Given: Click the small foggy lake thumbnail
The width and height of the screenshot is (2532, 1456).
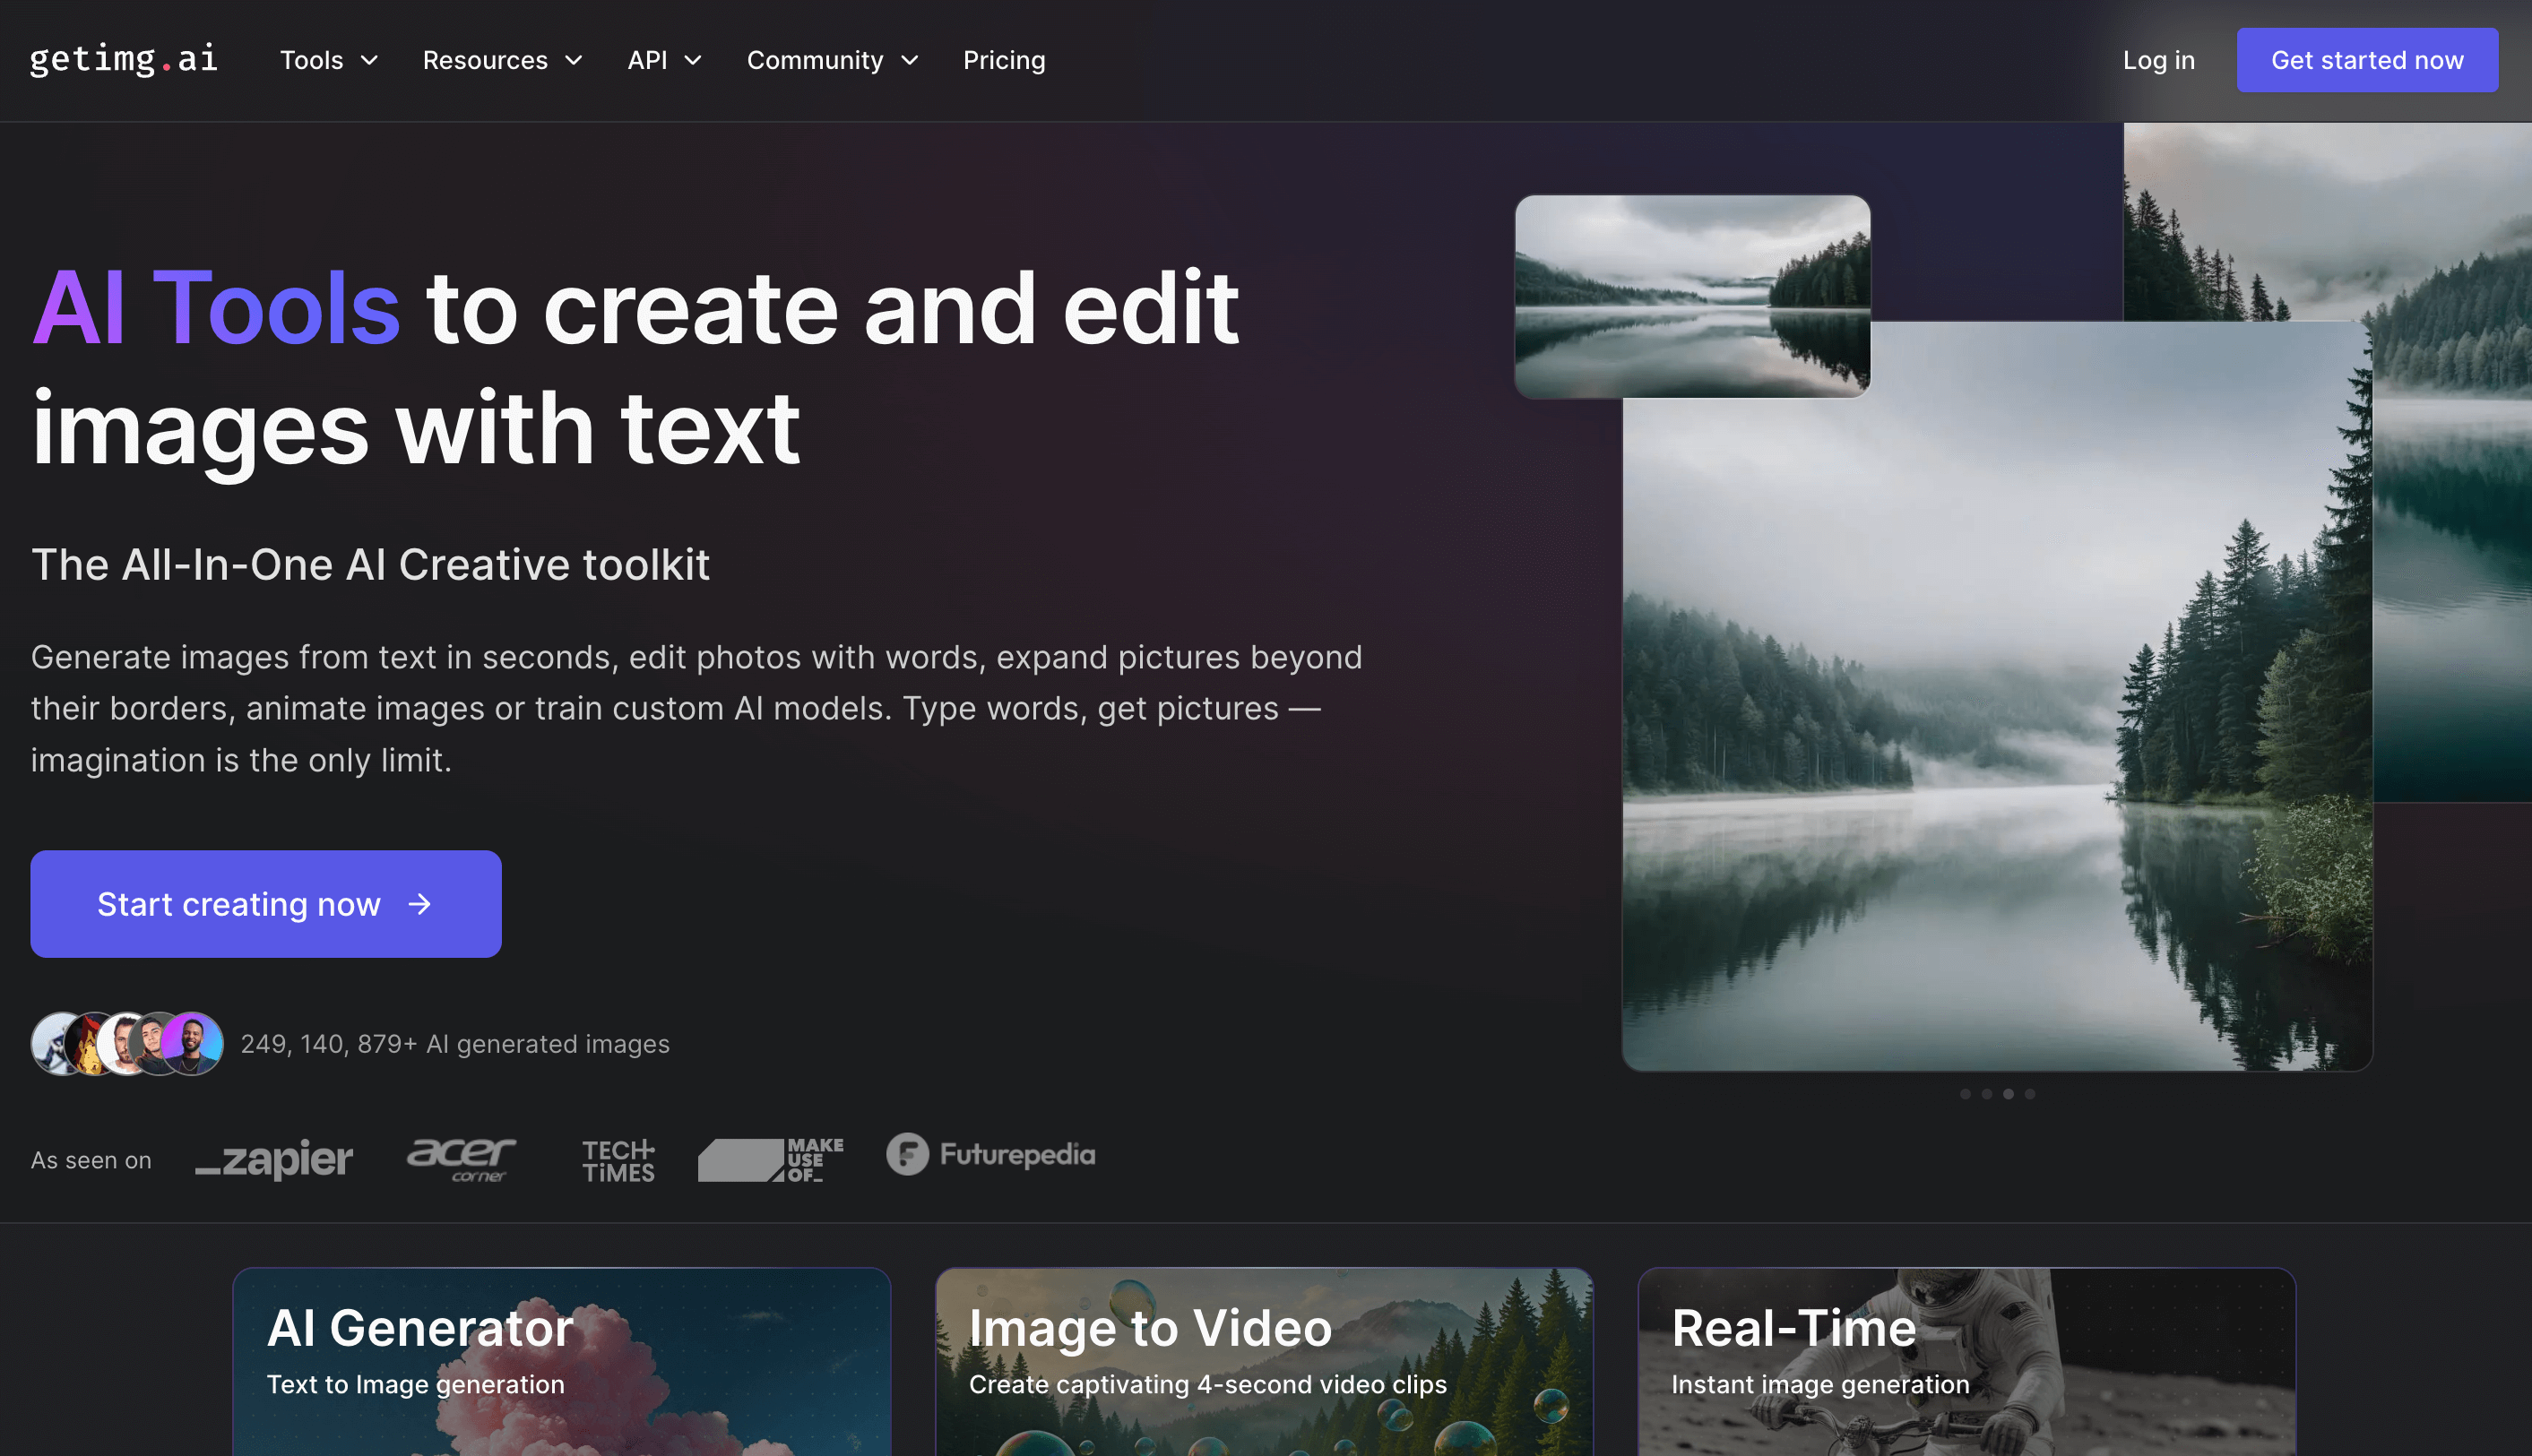Looking at the screenshot, I should pyautogui.click(x=1692, y=296).
